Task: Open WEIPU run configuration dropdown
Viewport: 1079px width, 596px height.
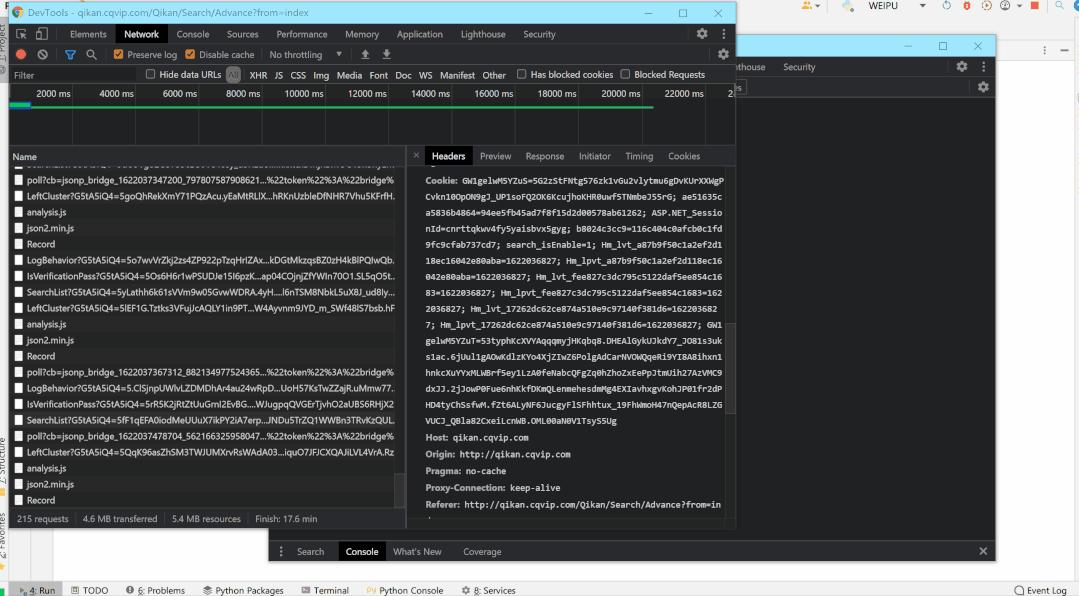Action: (922, 6)
